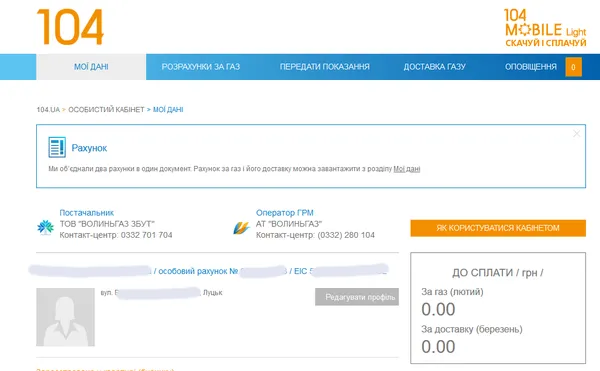Click the 0.00 amount for delivery
The width and height of the screenshot is (600, 371).
coord(438,347)
